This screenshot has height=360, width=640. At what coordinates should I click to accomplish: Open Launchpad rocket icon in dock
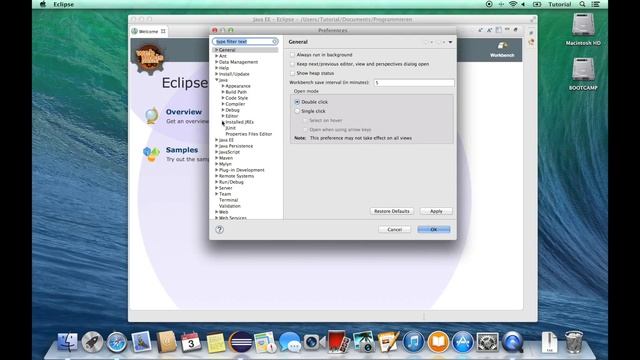[92, 342]
